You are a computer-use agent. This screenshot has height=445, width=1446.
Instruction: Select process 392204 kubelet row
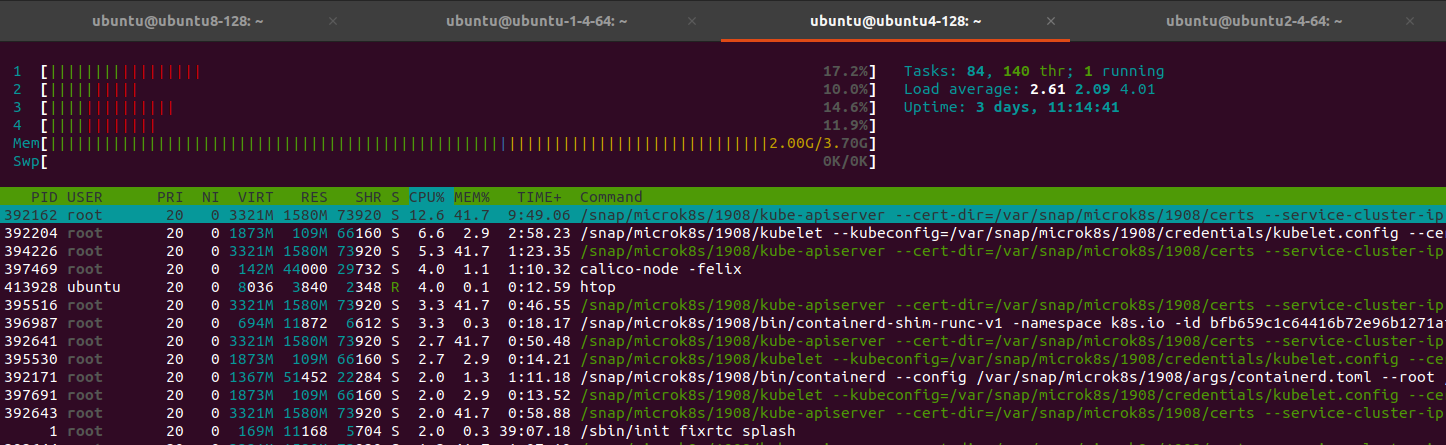(723, 233)
